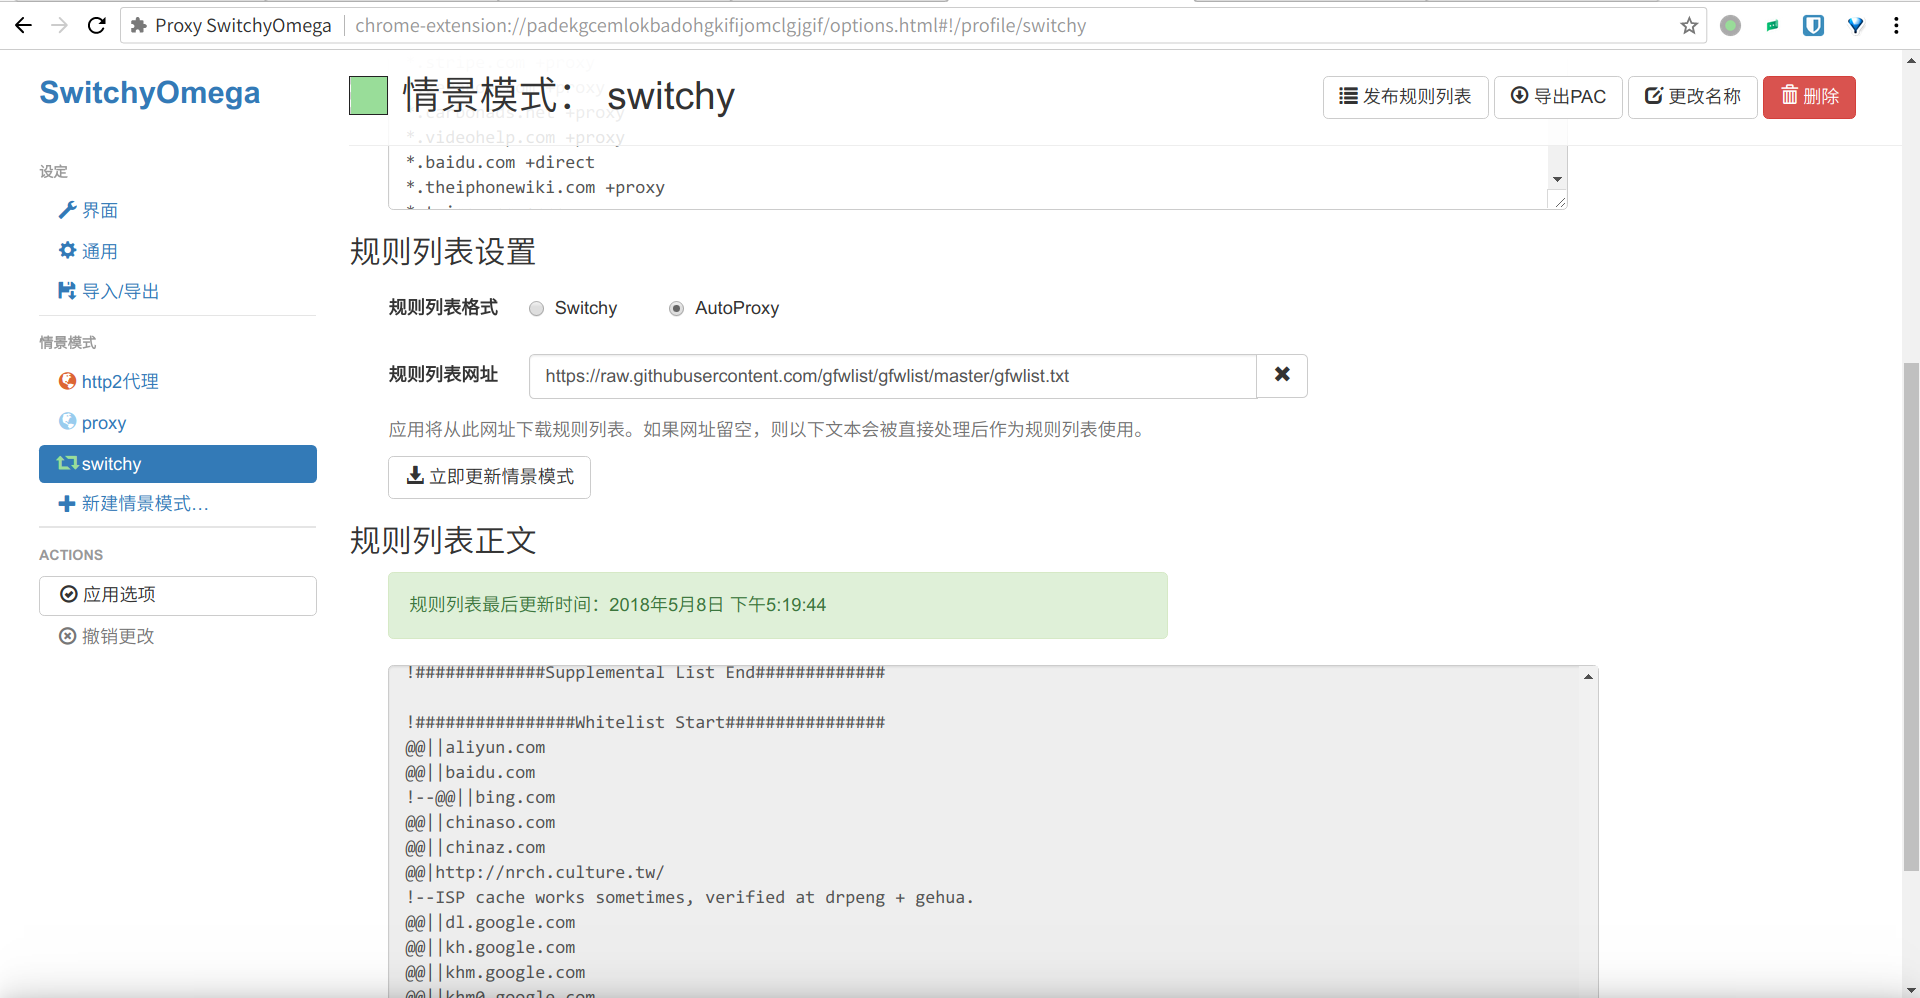Viewport: 1920px width, 998px height.
Task: Open the SwitchyOmega circle extension icon
Action: pyautogui.click(x=1731, y=25)
